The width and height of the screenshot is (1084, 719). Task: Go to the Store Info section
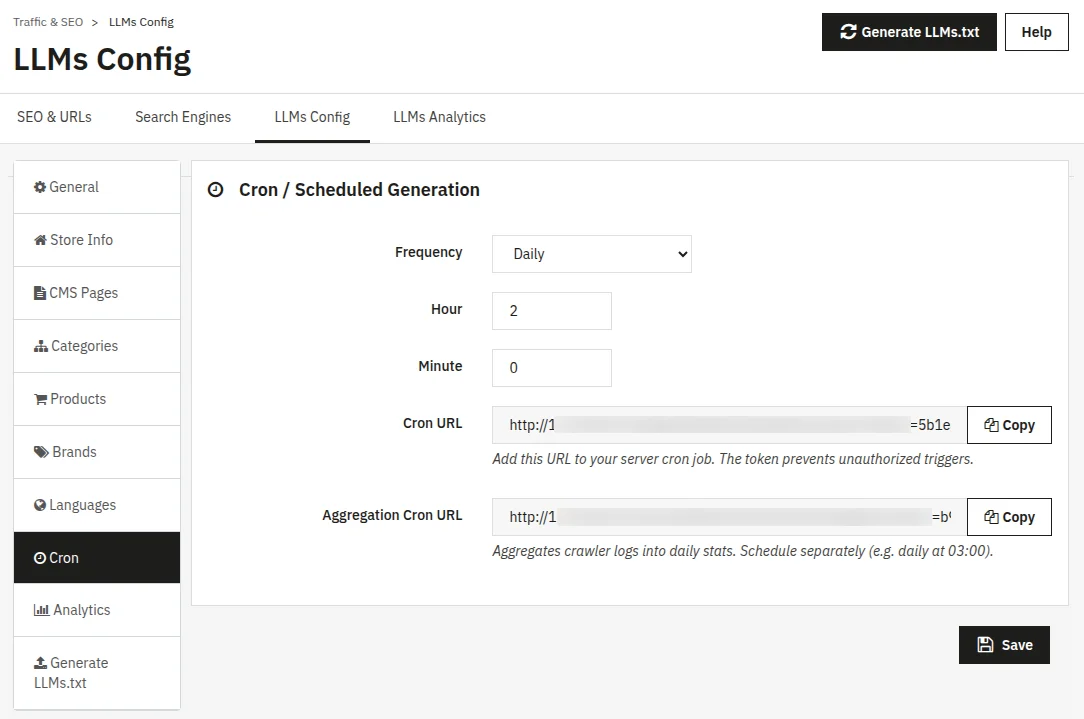97,240
